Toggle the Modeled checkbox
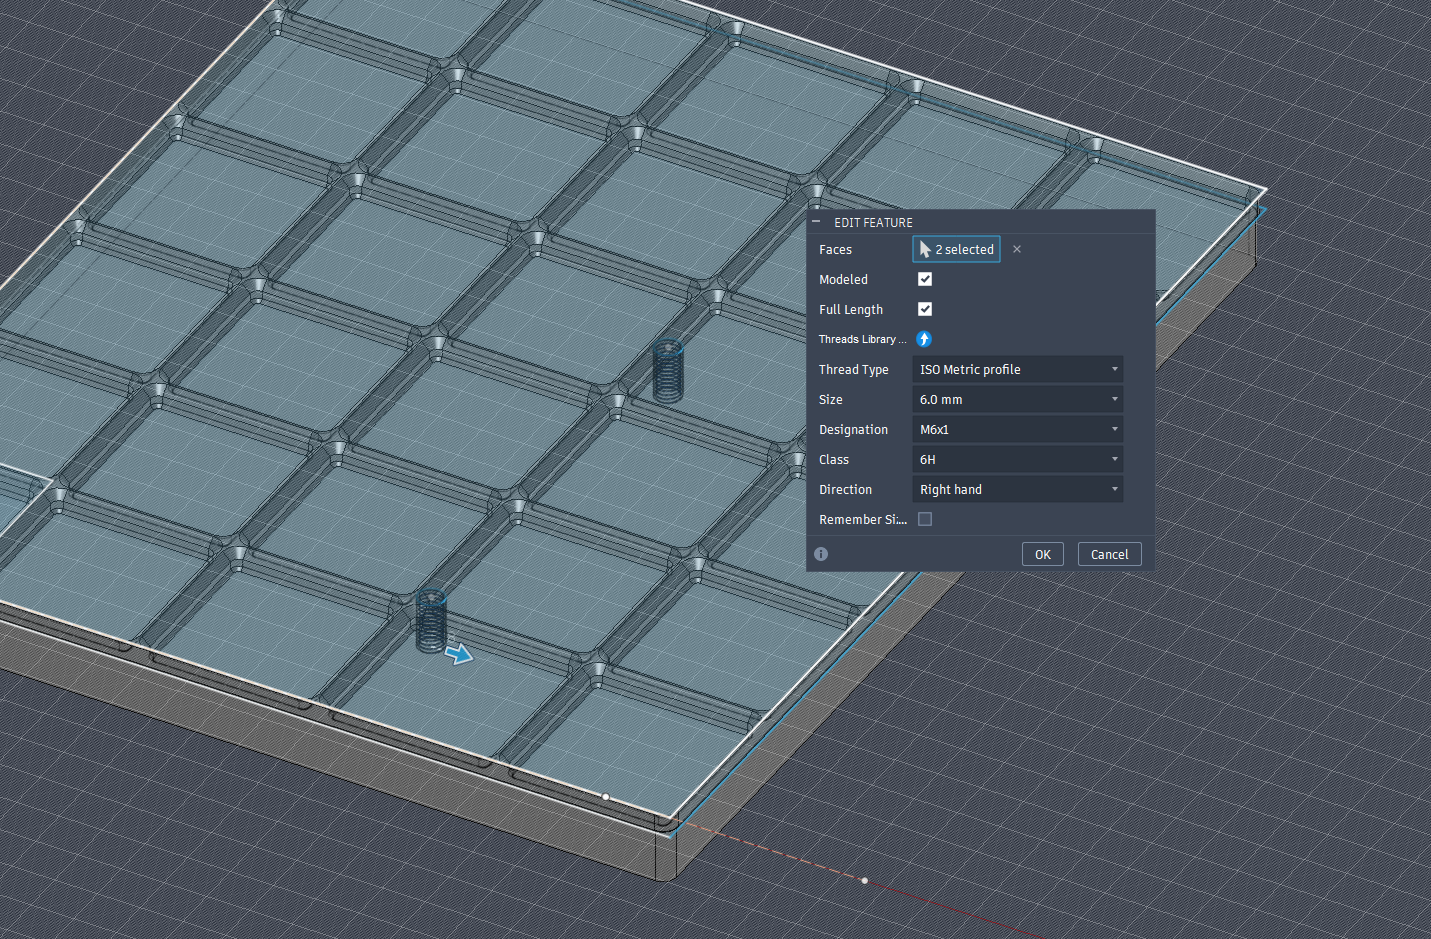The height and width of the screenshot is (939, 1431). tap(925, 279)
